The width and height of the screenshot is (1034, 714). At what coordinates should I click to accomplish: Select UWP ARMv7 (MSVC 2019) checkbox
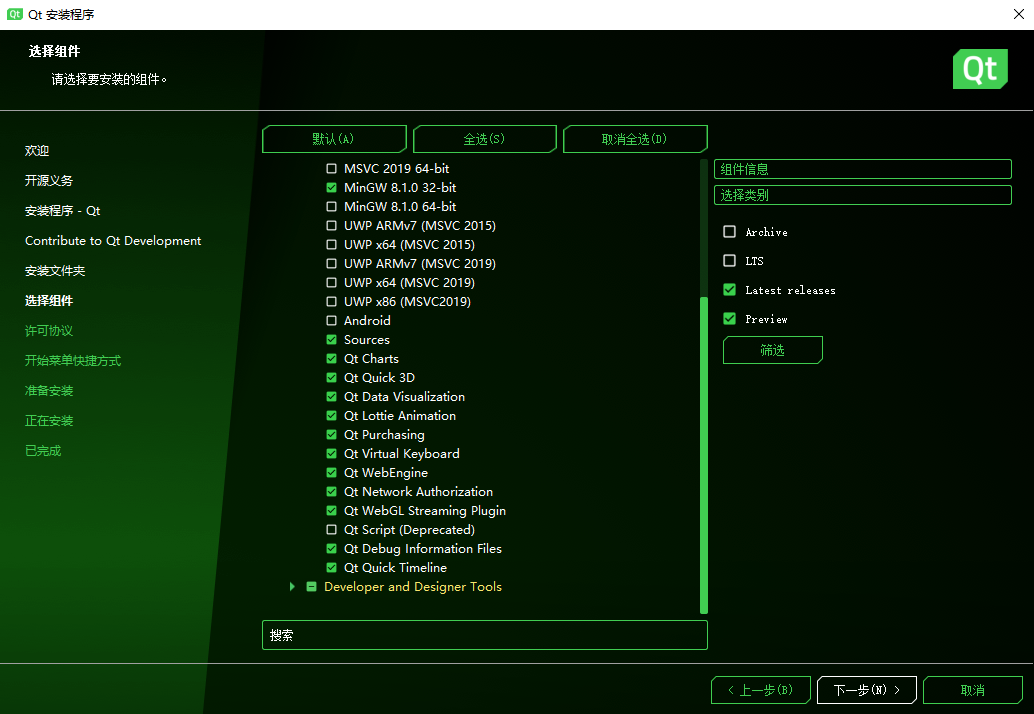coord(332,264)
